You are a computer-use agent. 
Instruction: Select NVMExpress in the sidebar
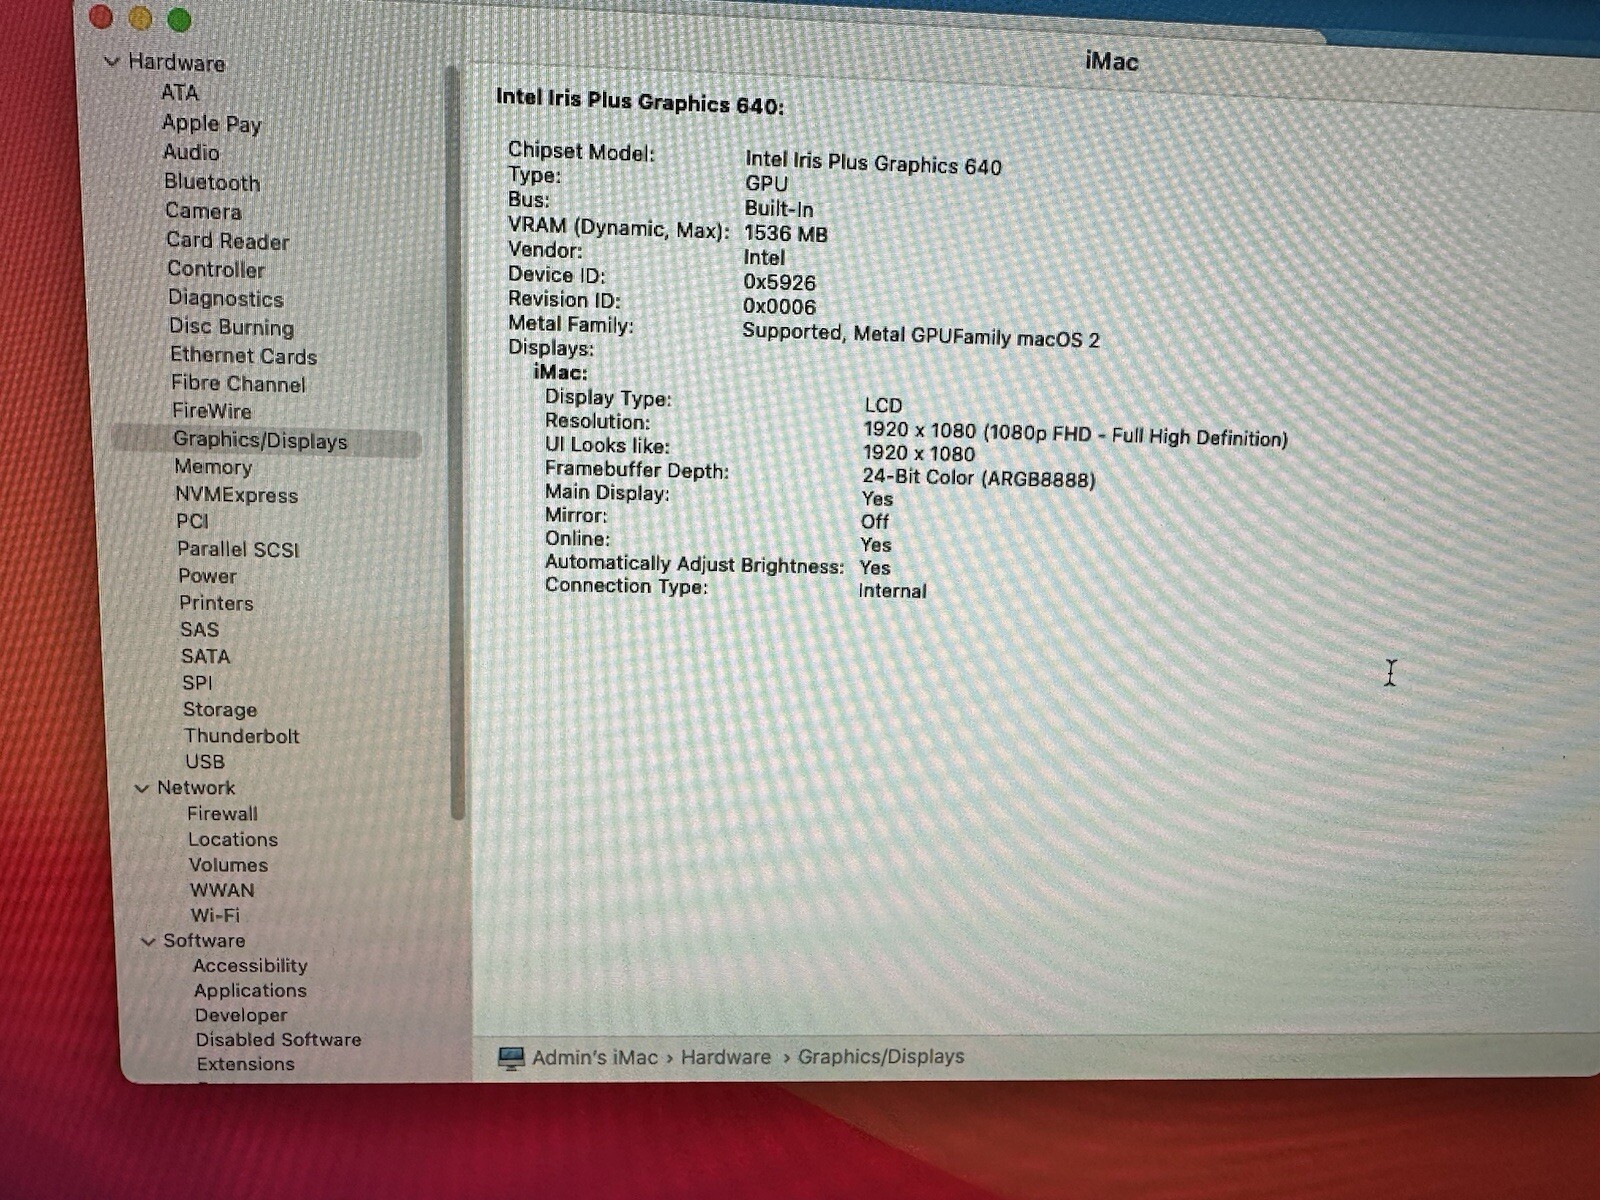[x=236, y=495]
